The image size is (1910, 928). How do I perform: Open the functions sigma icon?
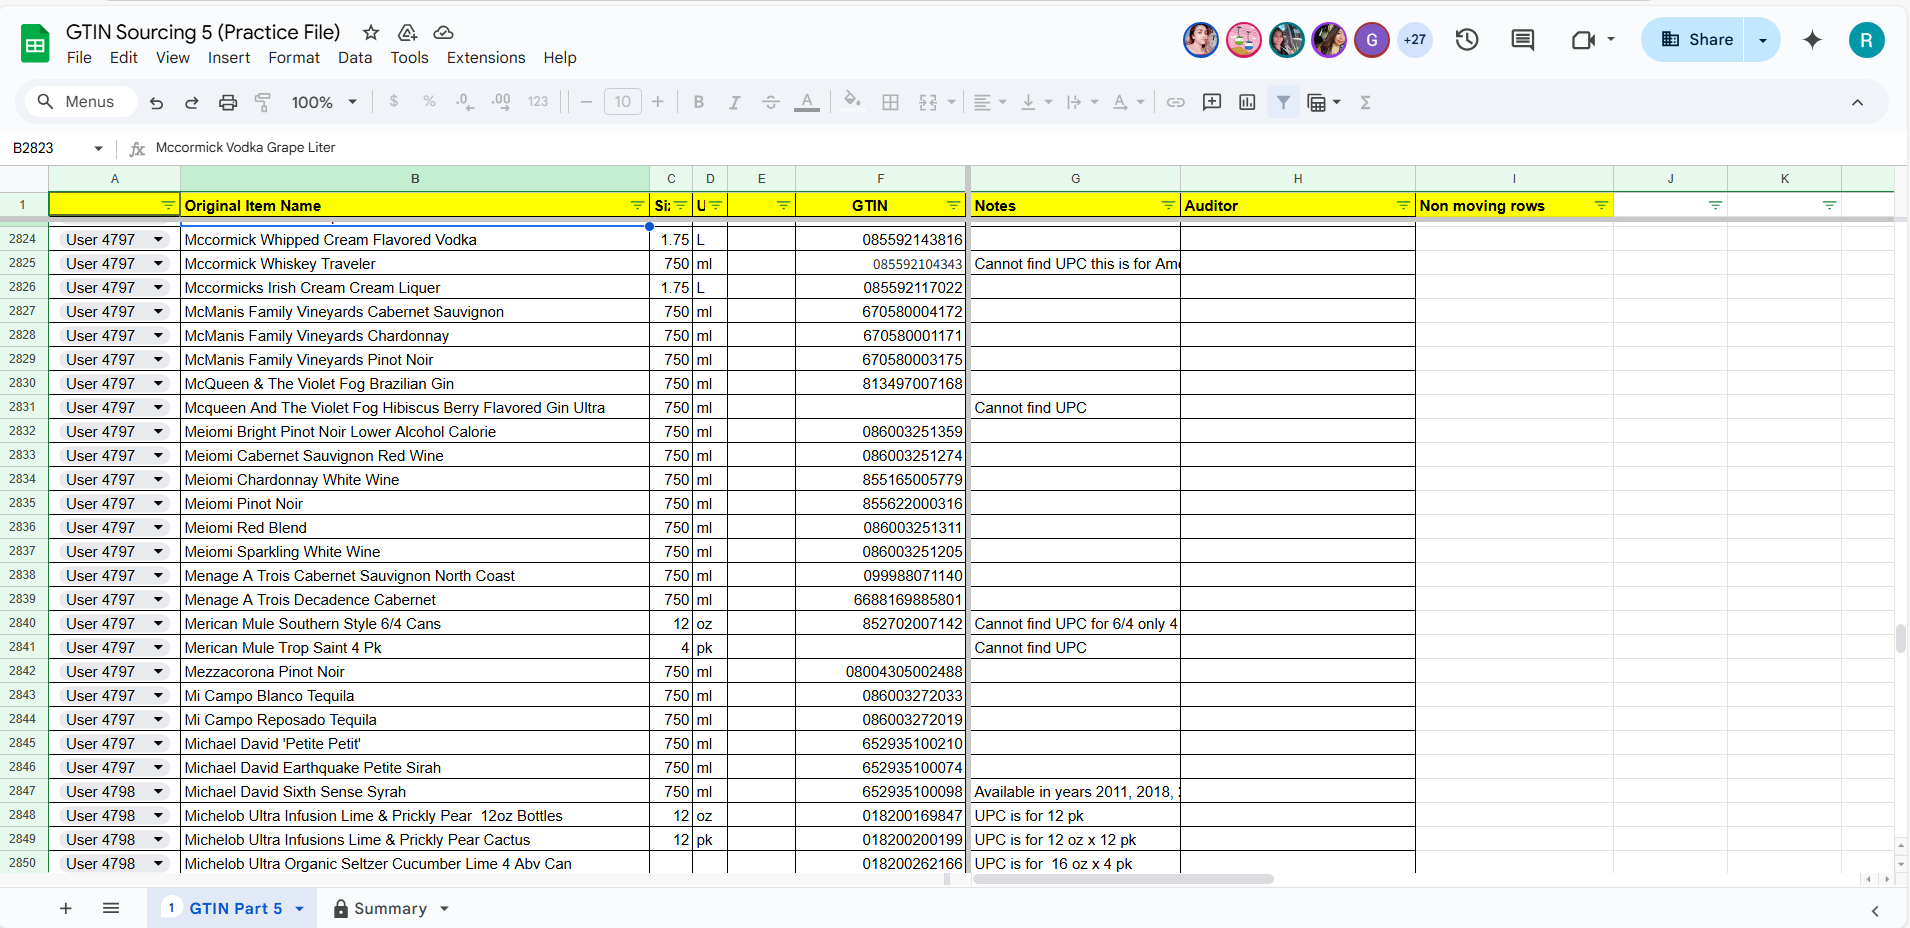[1365, 102]
